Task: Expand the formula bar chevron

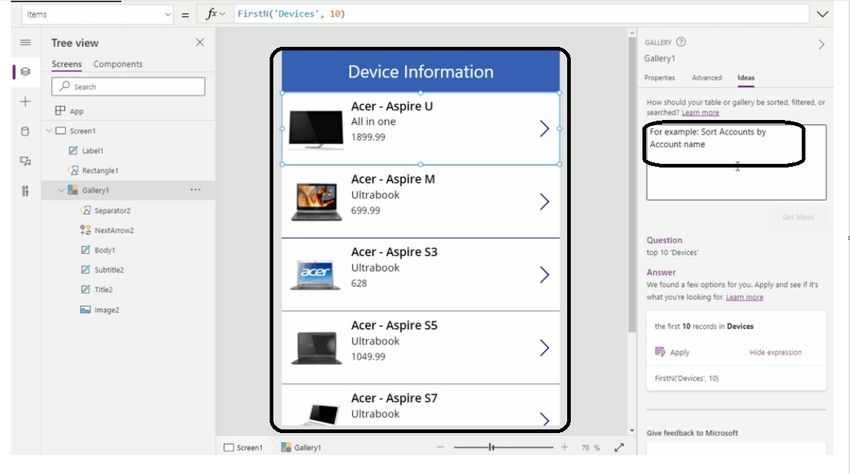Action: [822, 15]
